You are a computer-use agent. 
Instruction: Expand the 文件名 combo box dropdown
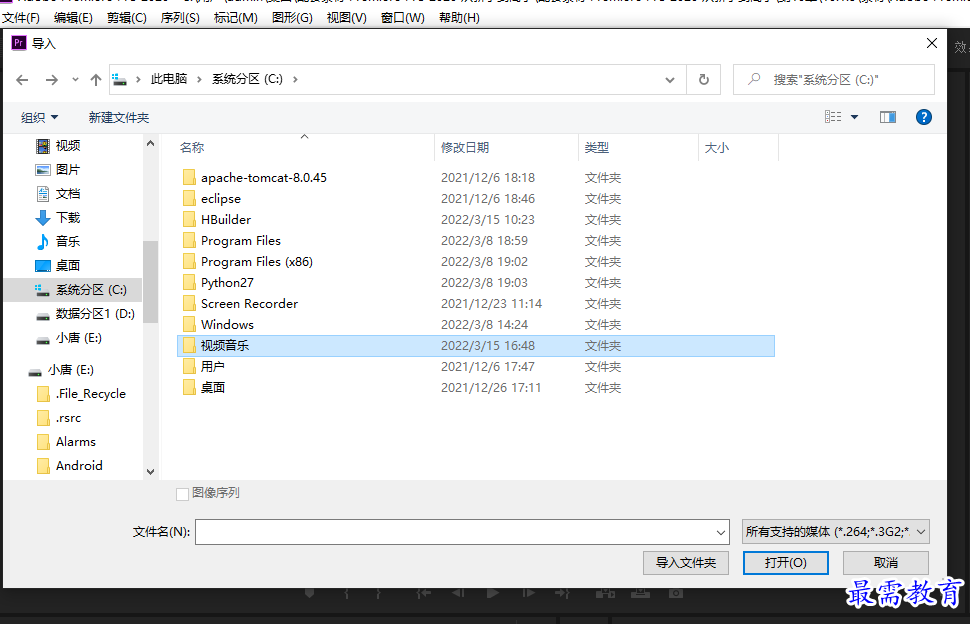(x=721, y=532)
